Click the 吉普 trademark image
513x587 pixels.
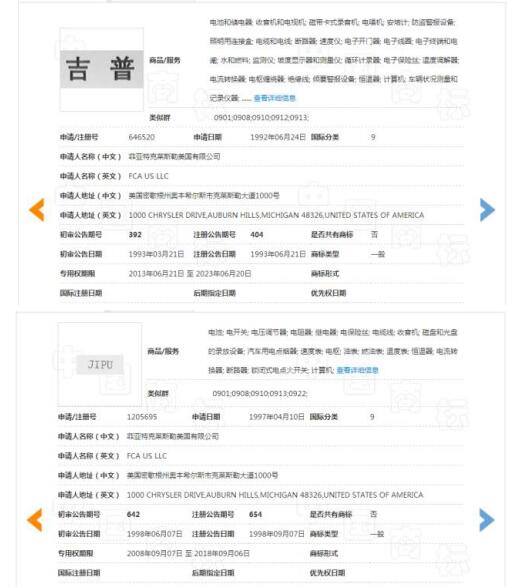[101, 69]
